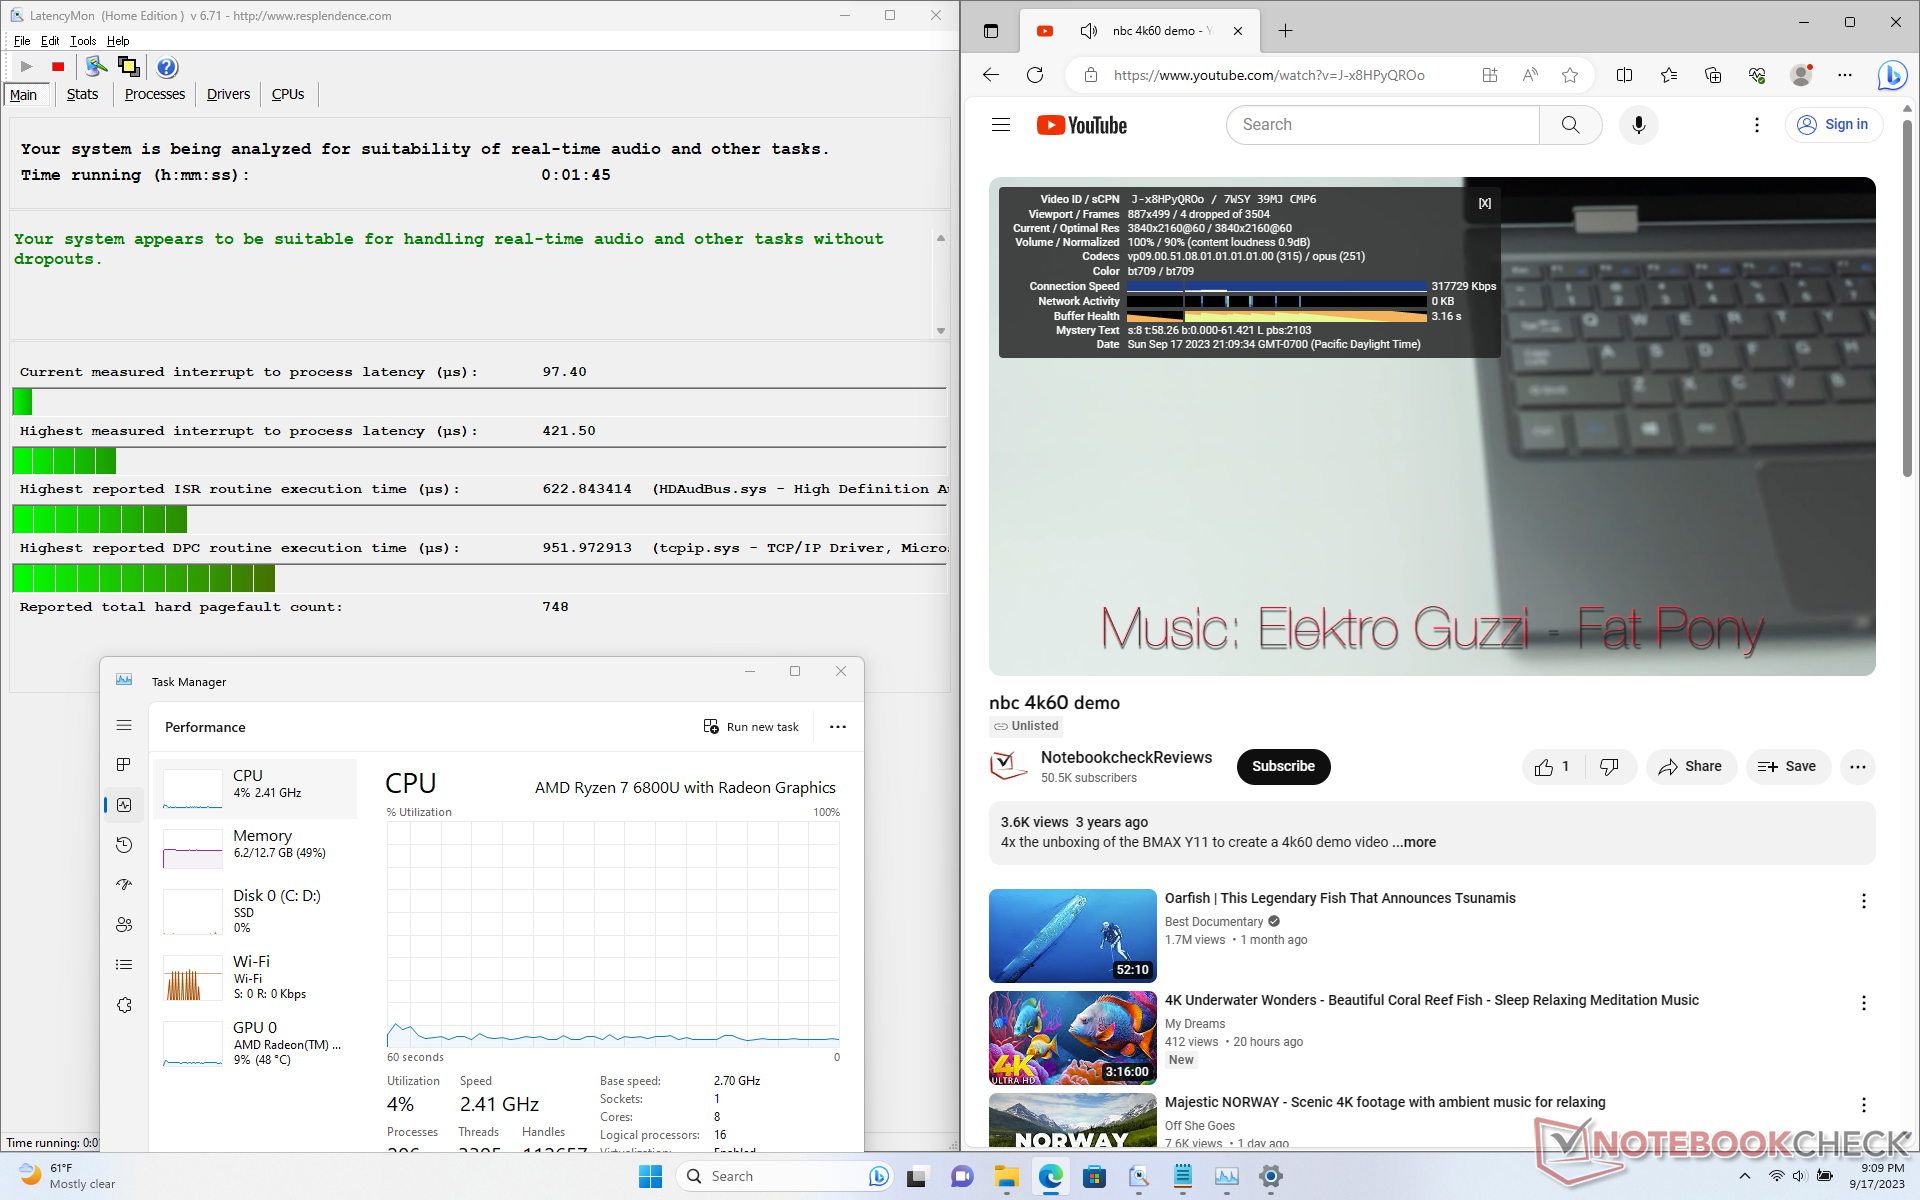The height and width of the screenshot is (1200, 1920).
Task: Click Run new task in Task Manager
Action: click(751, 727)
